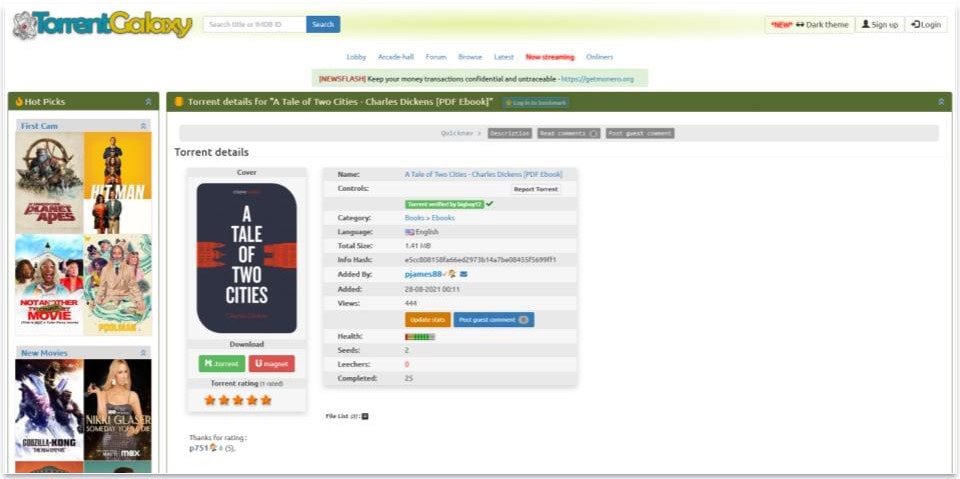Click the search title or IMDB field

pyautogui.click(x=254, y=24)
